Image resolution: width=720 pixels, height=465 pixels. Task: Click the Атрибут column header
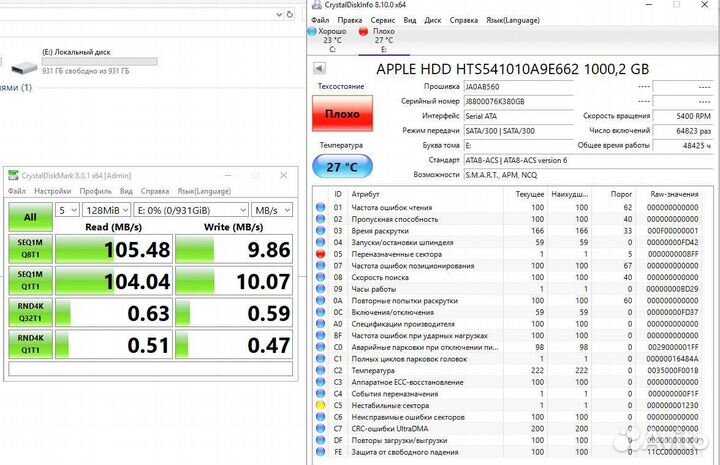click(x=366, y=194)
